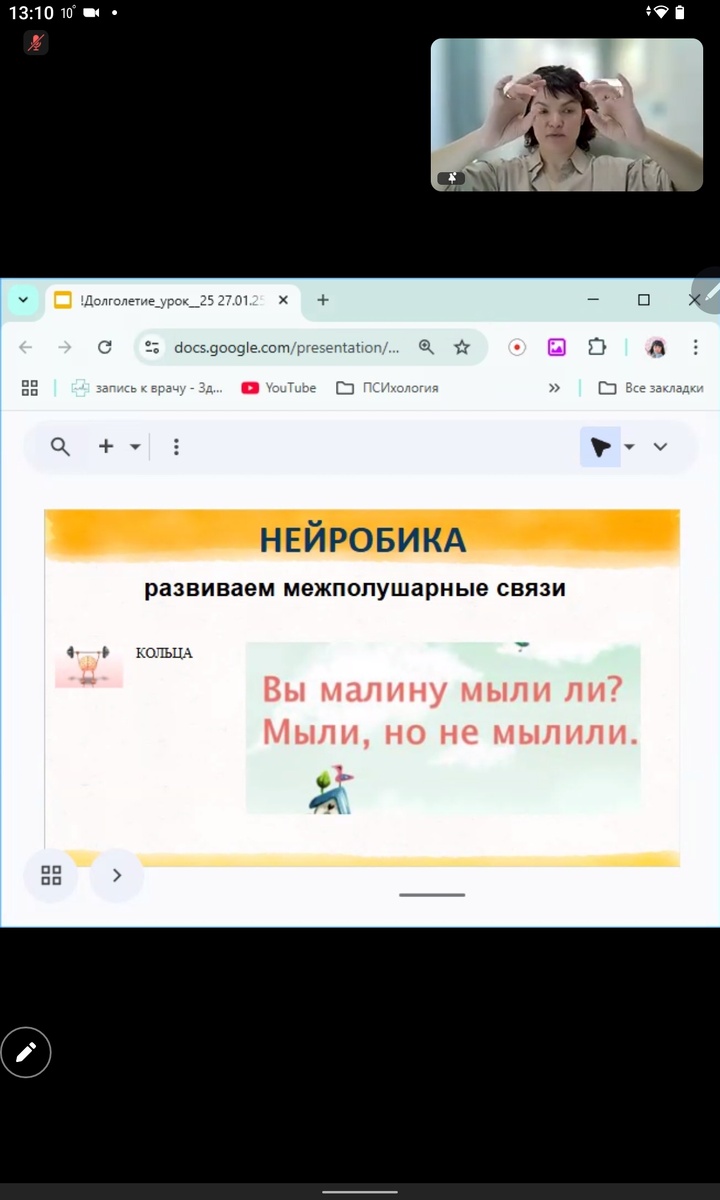Image resolution: width=720 pixels, height=1200 pixels.
Task: Click the КОЛЬЦА label on slide
Action: [164, 653]
